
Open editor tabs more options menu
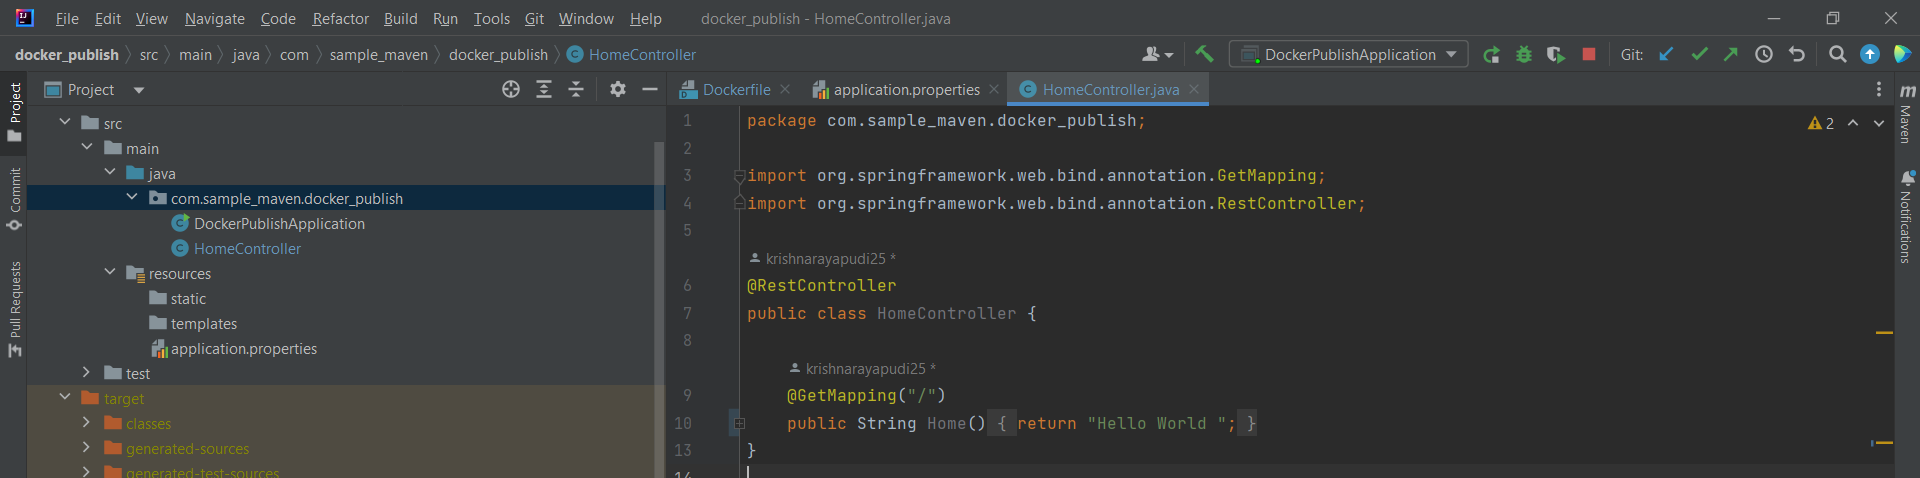click(x=1879, y=89)
